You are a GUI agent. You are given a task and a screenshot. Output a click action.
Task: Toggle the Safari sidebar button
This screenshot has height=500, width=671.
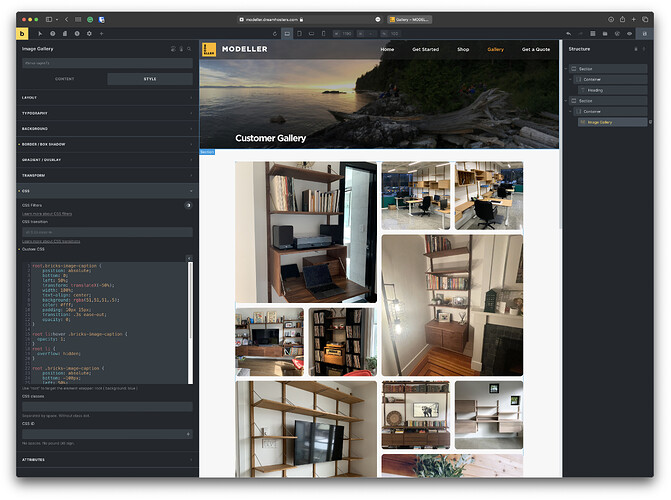[49, 19]
